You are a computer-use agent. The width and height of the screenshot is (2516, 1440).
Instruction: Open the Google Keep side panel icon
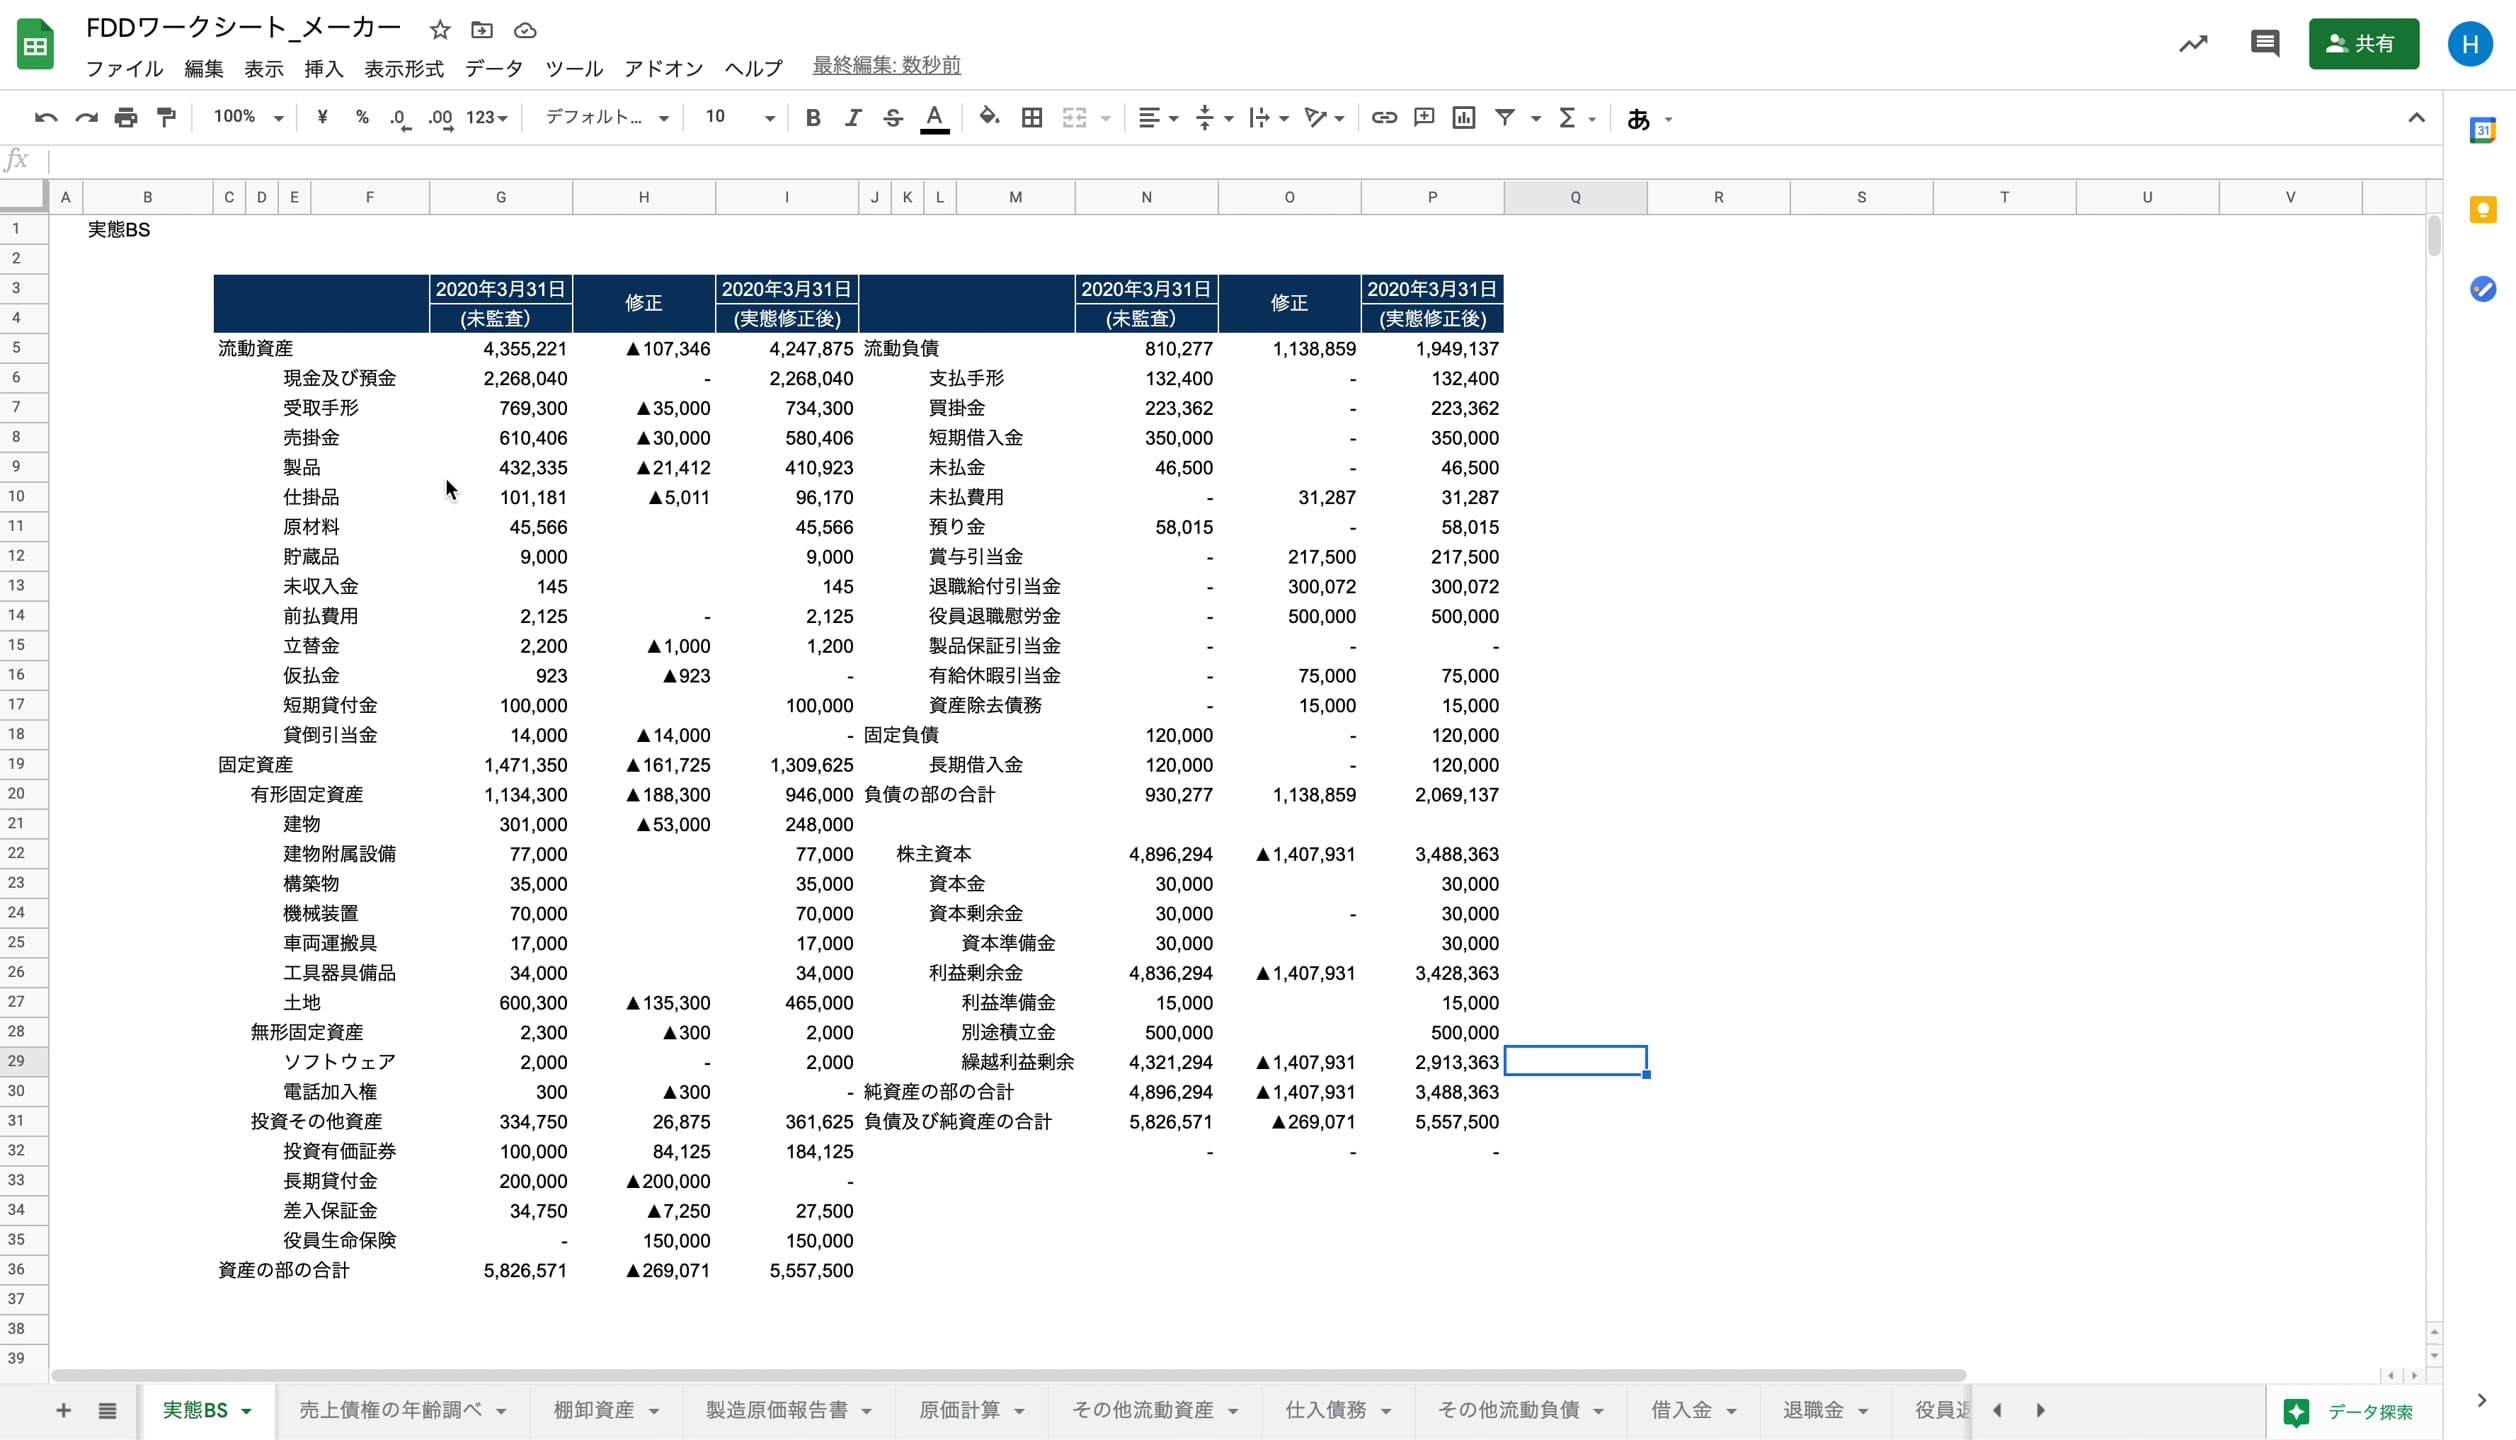(x=2483, y=210)
